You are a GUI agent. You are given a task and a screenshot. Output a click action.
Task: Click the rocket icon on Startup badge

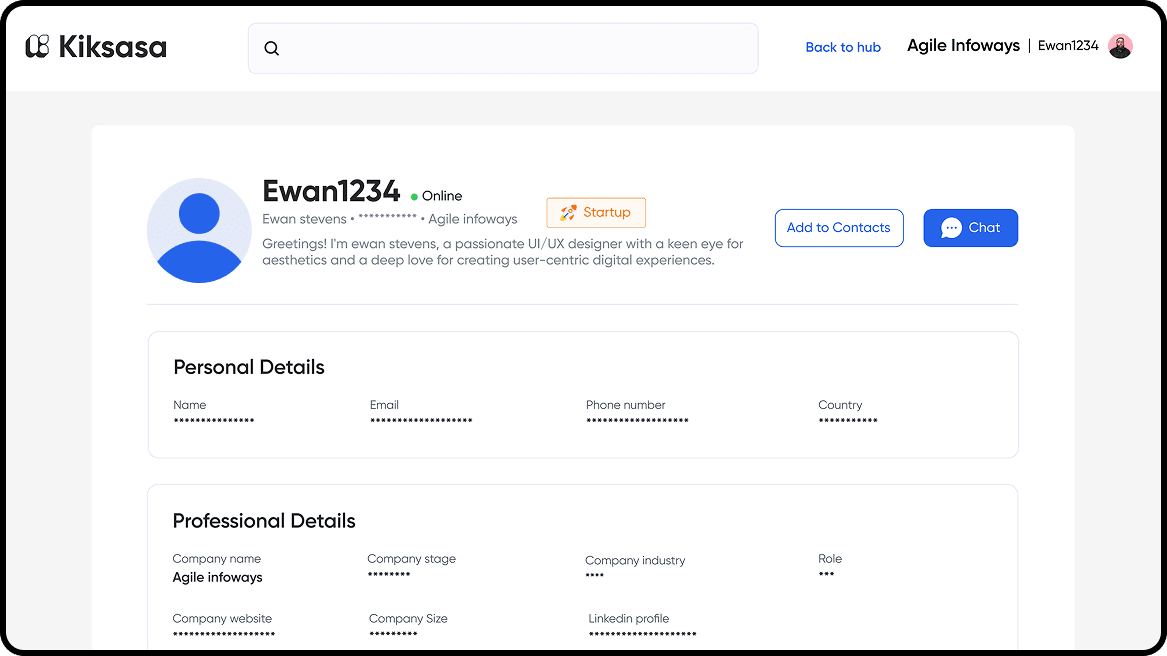pyautogui.click(x=569, y=213)
